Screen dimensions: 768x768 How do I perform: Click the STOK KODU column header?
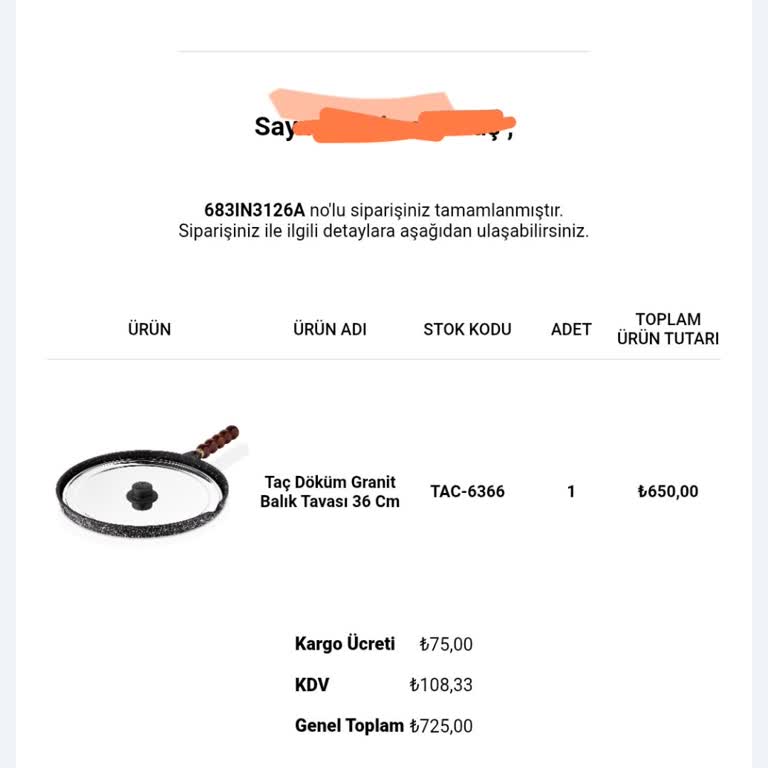pyautogui.click(x=467, y=329)
